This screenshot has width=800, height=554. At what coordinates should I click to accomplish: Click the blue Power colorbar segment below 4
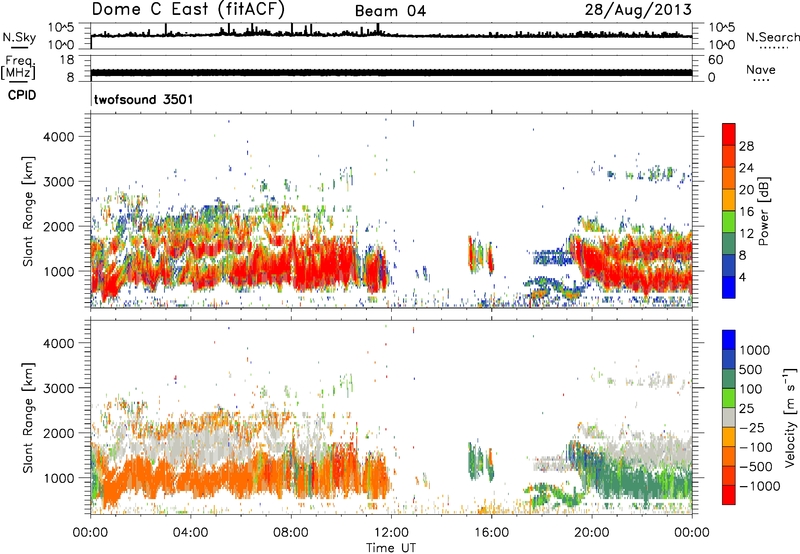point(729,287)
